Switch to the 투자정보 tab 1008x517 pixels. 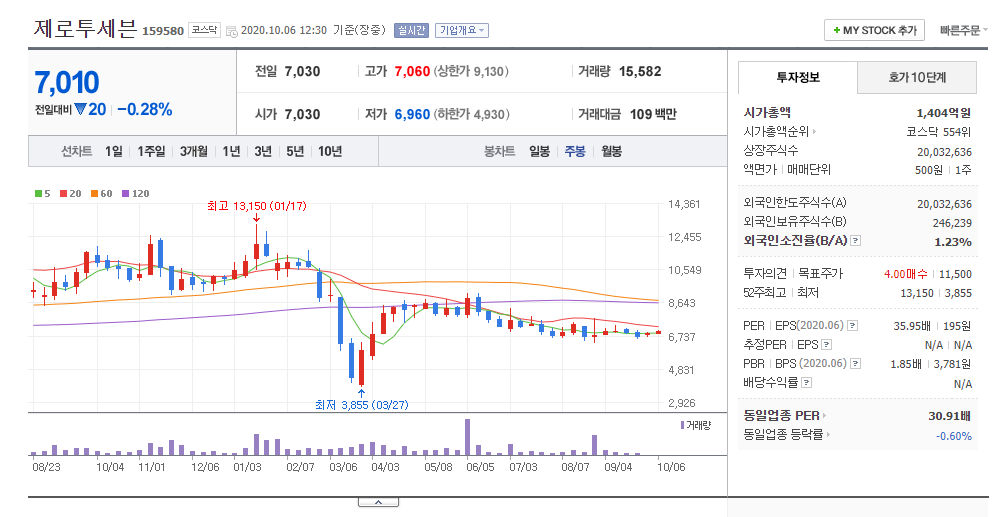click(798, 77)
